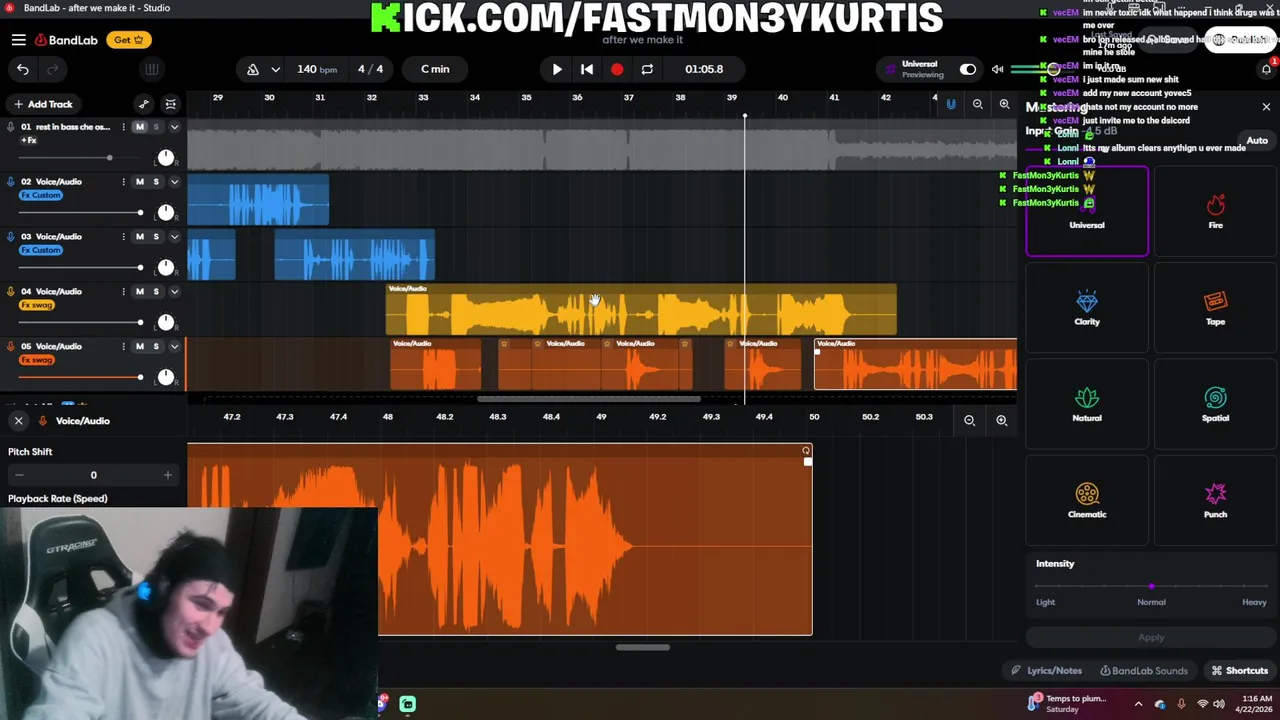This screenshot has width=1280, height=720.
Task: Close the Mastering panel
Action: click(x=1266, y=107)
